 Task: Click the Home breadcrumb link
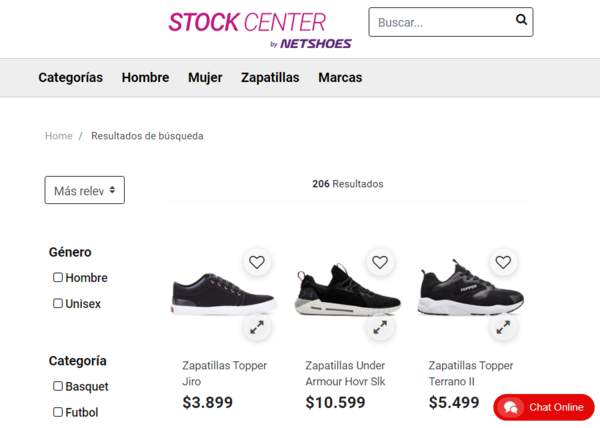pyautogui.click(x=59, y=136)
